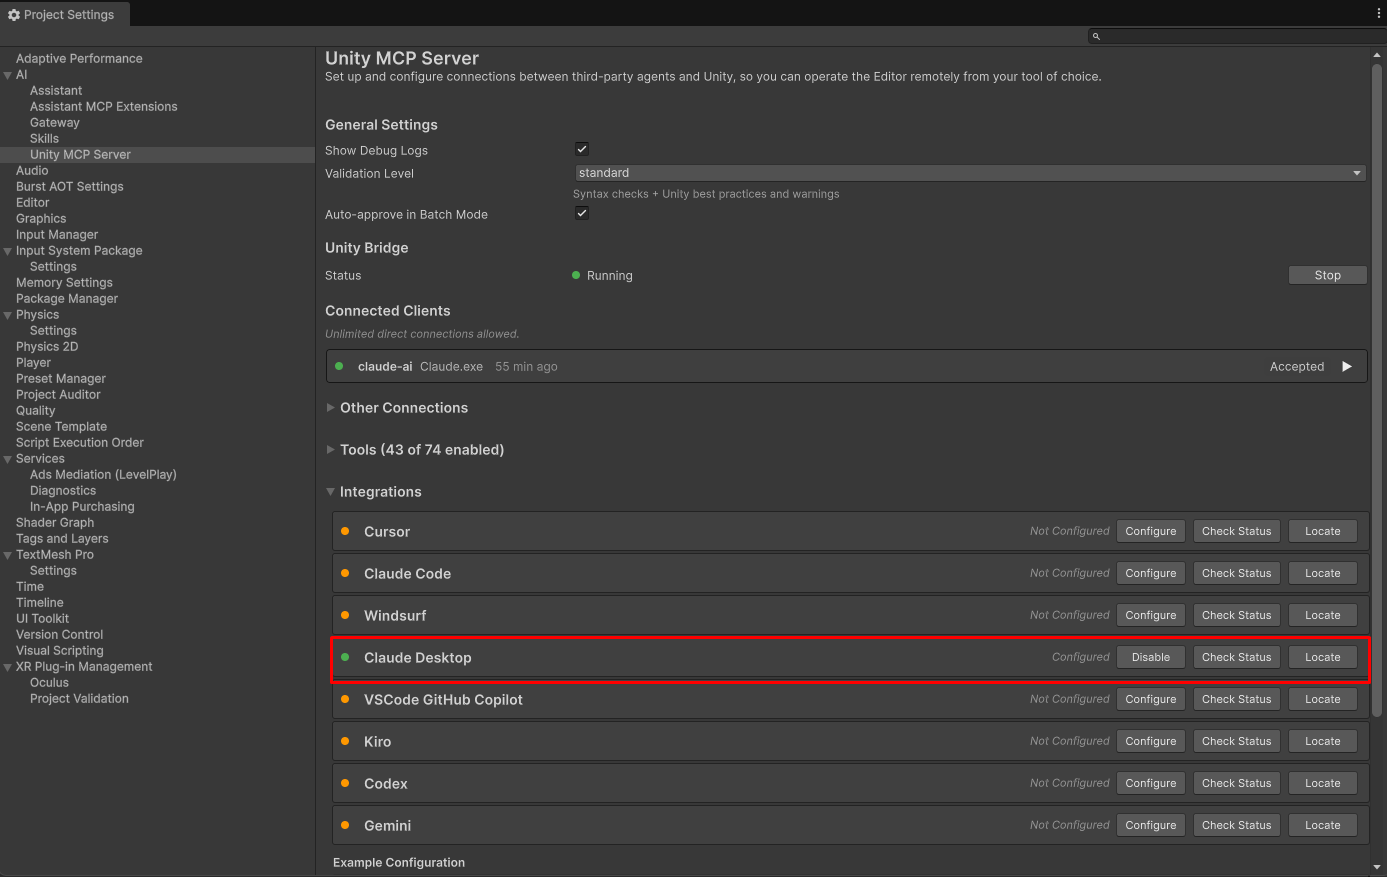The width and height of the screenshot is (1387, 877).
Task: Collapse the Services tree group arrow
Action: [8, 459]
